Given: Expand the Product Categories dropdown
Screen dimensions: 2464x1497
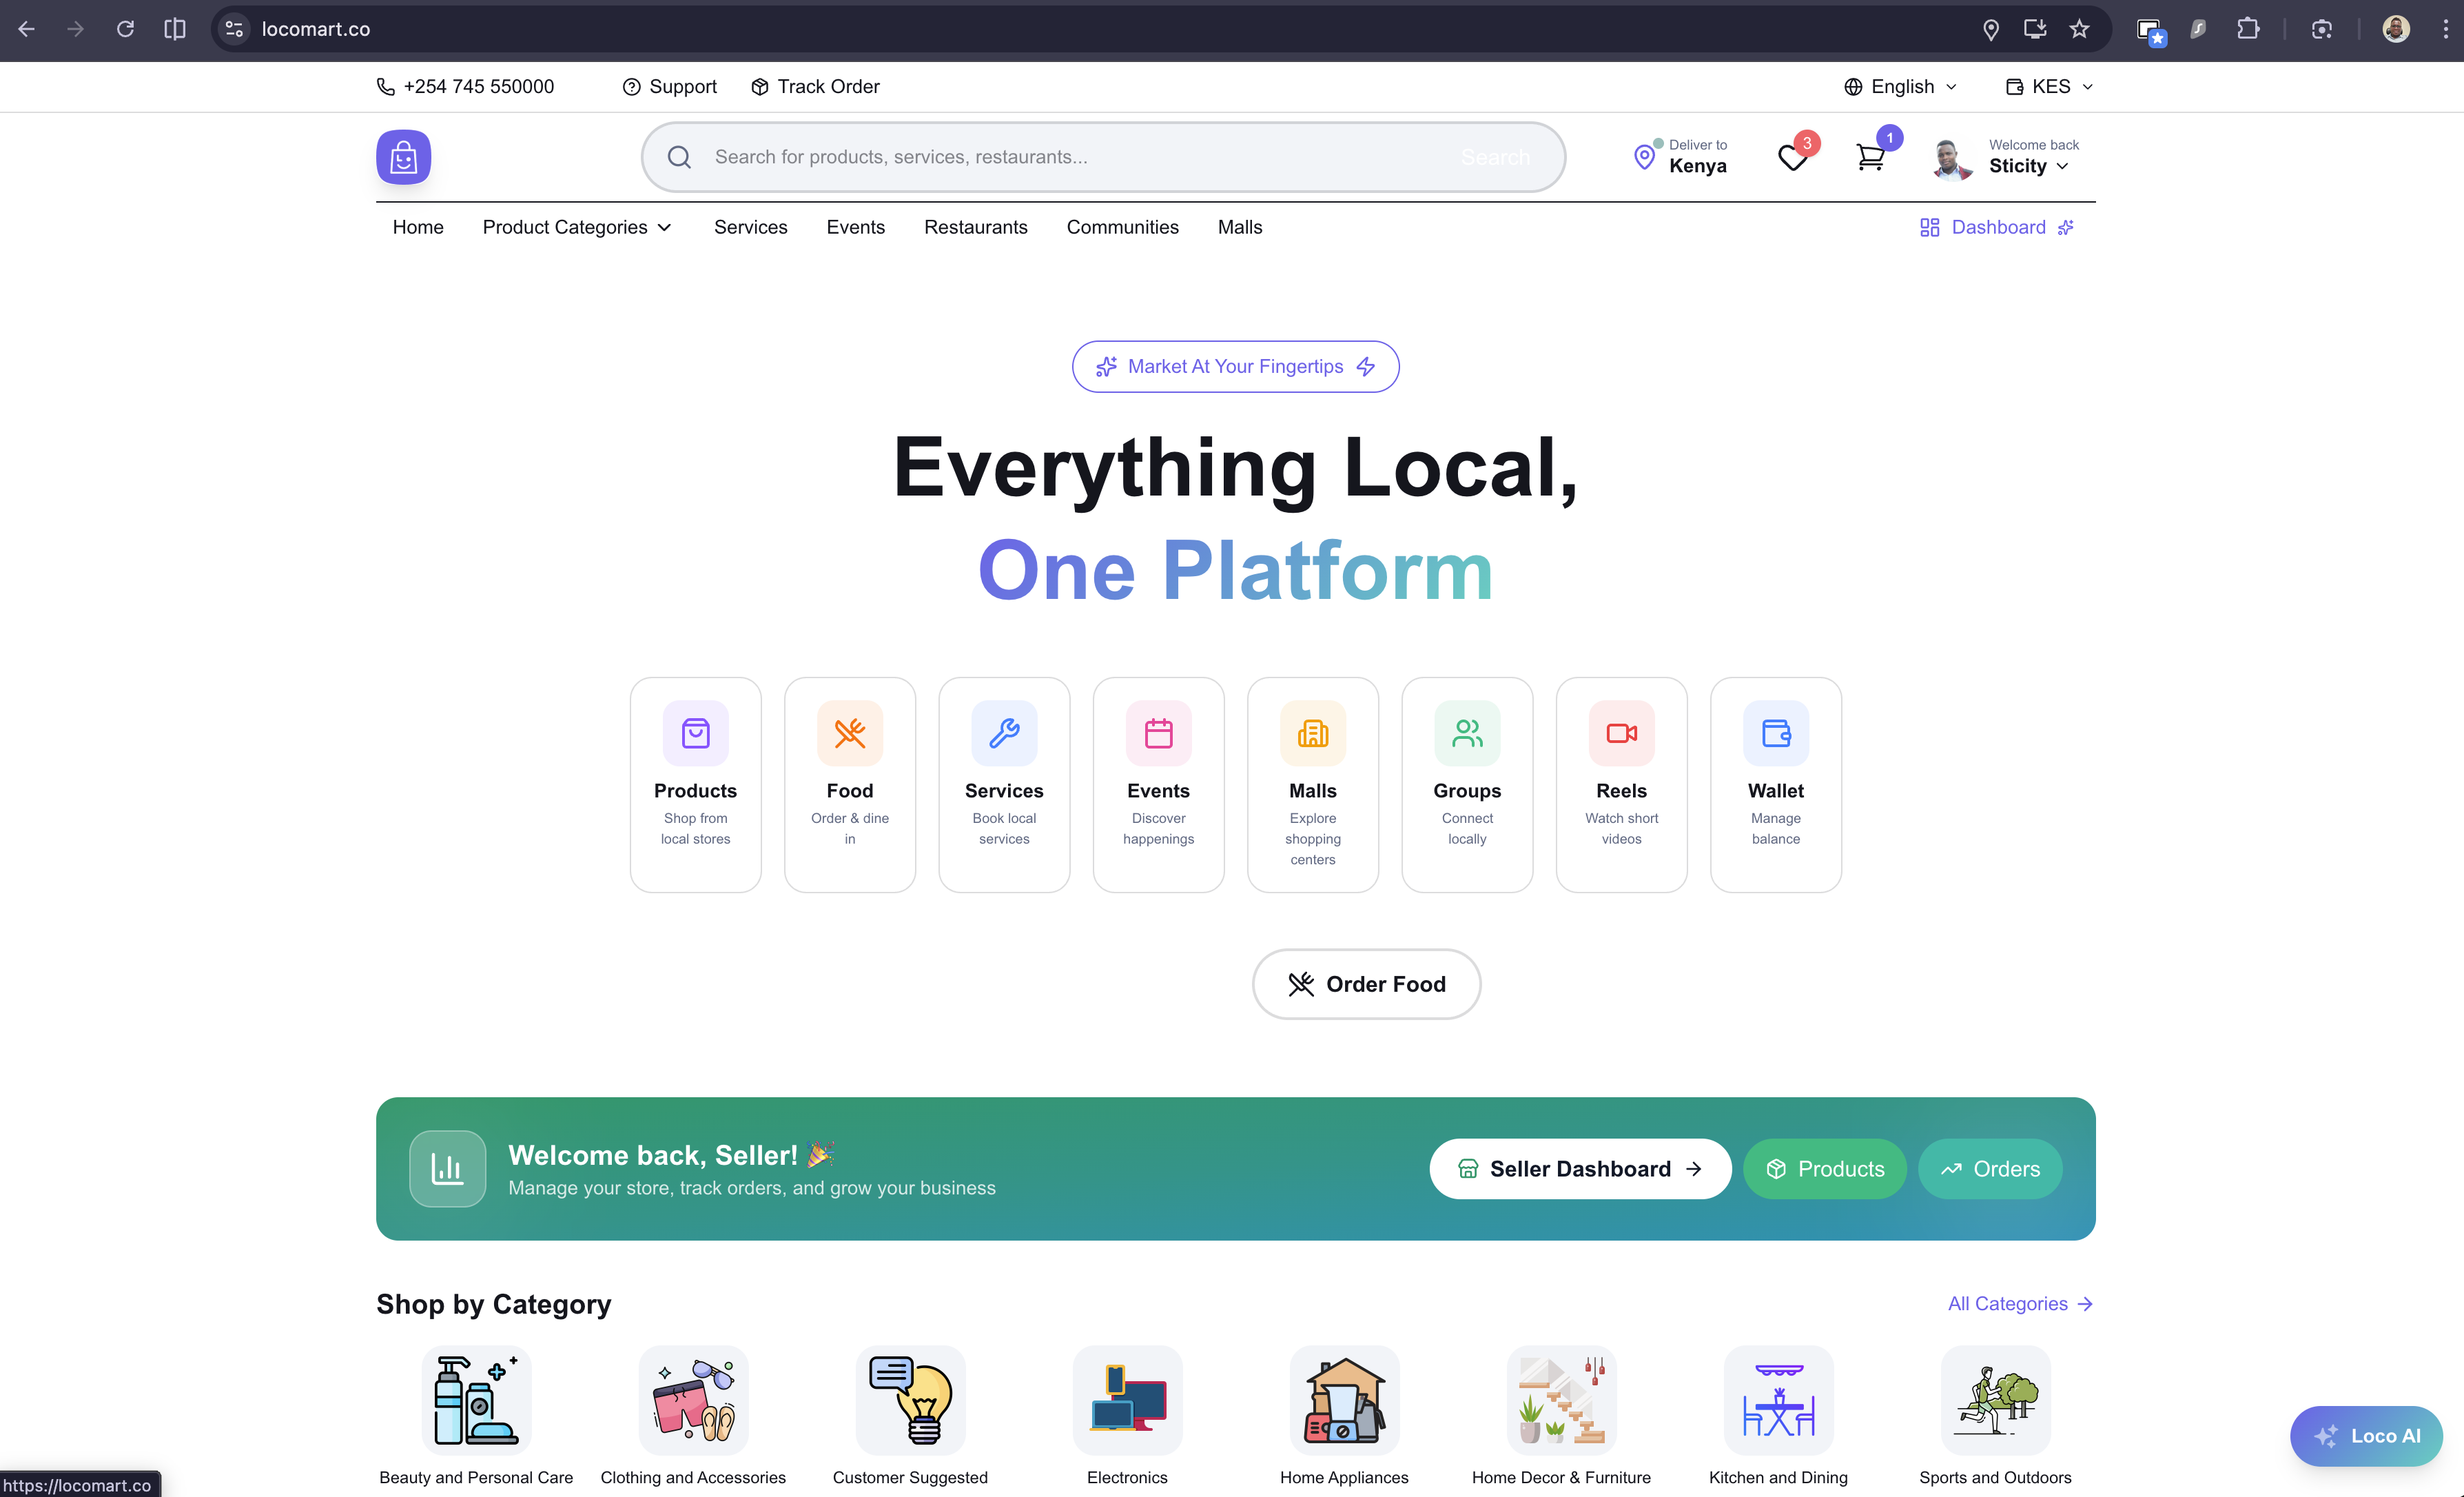Looking at the screenshot, I should (x=577, y=227).
